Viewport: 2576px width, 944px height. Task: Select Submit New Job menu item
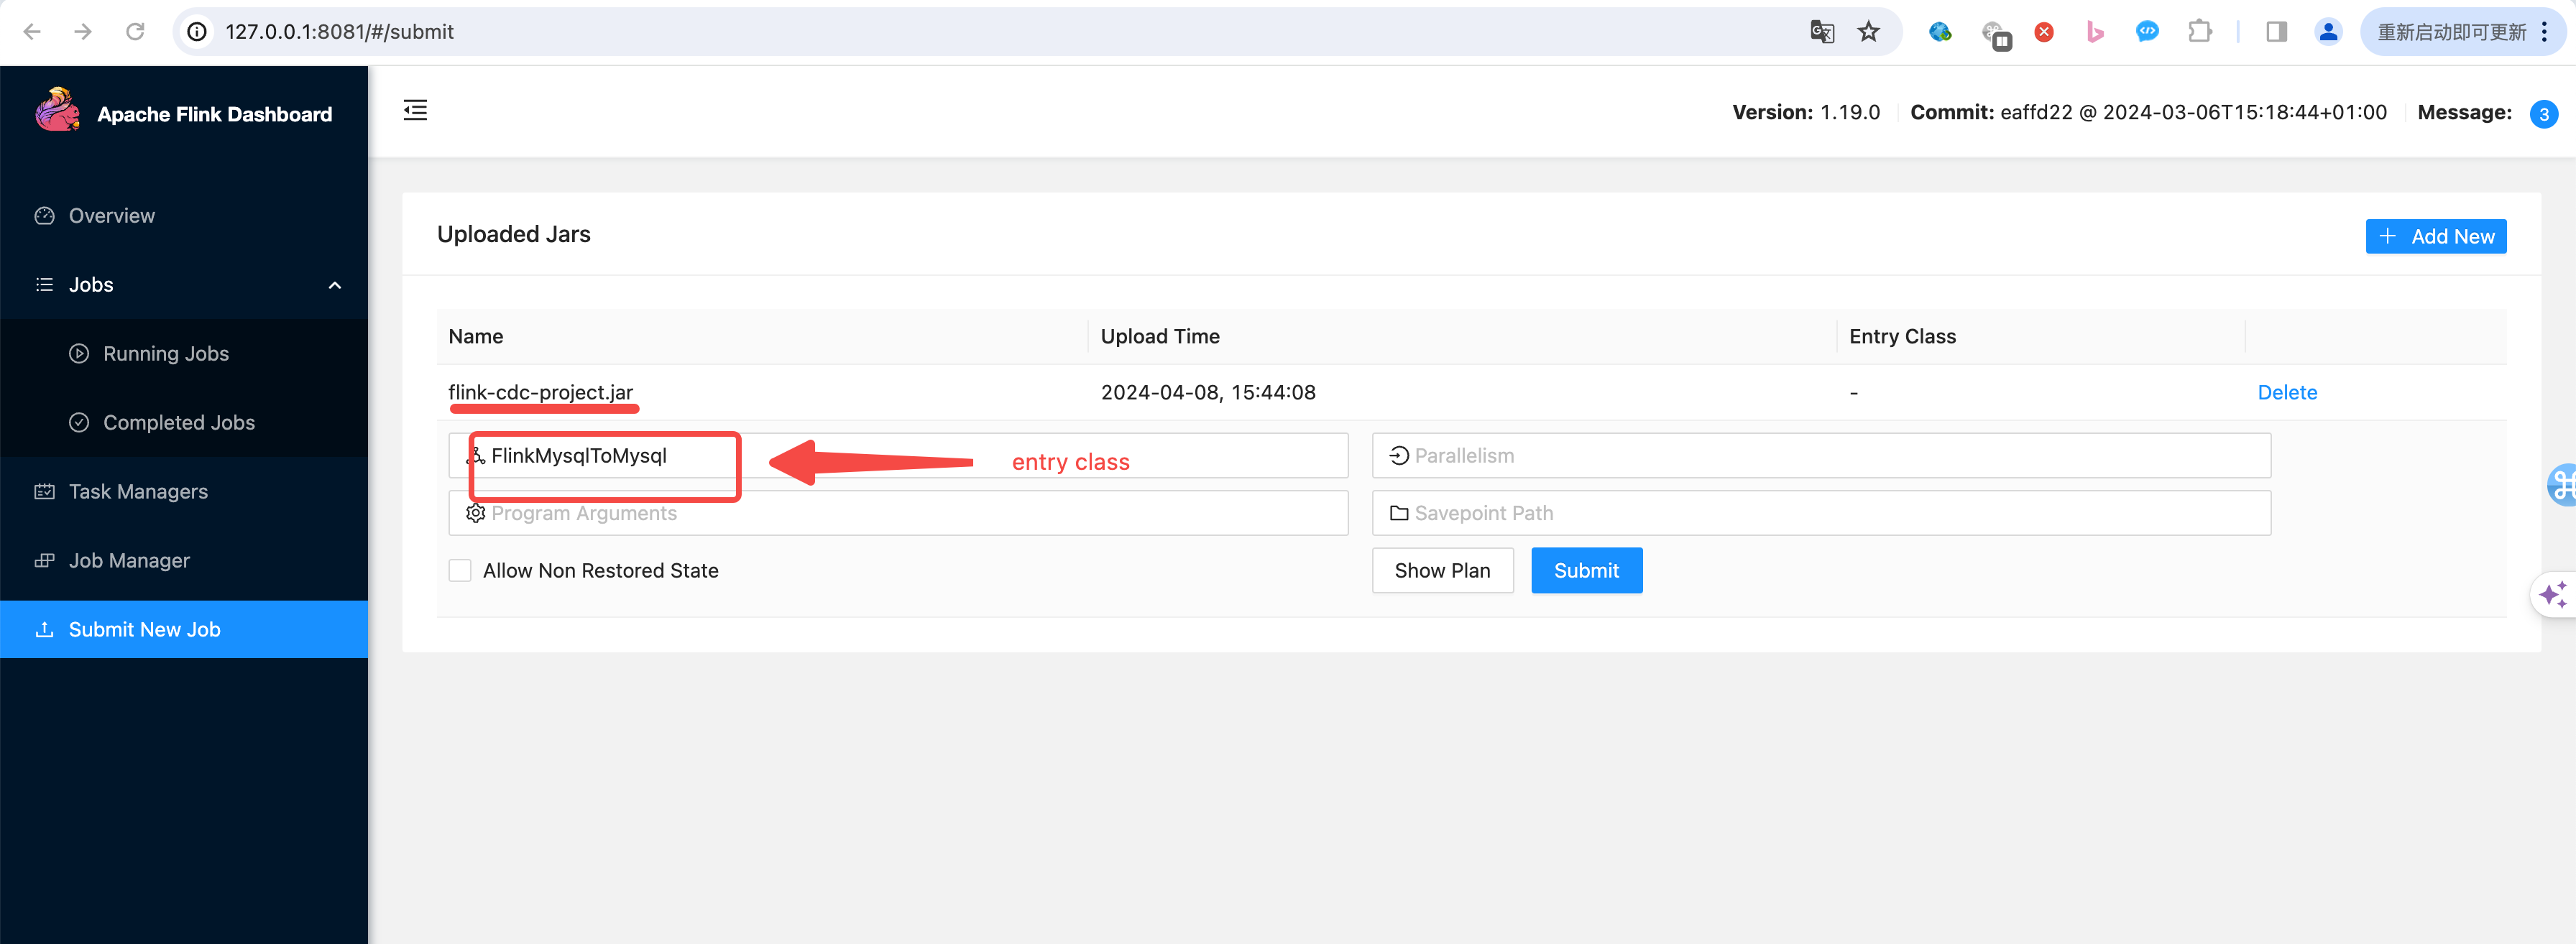point(184,630)
